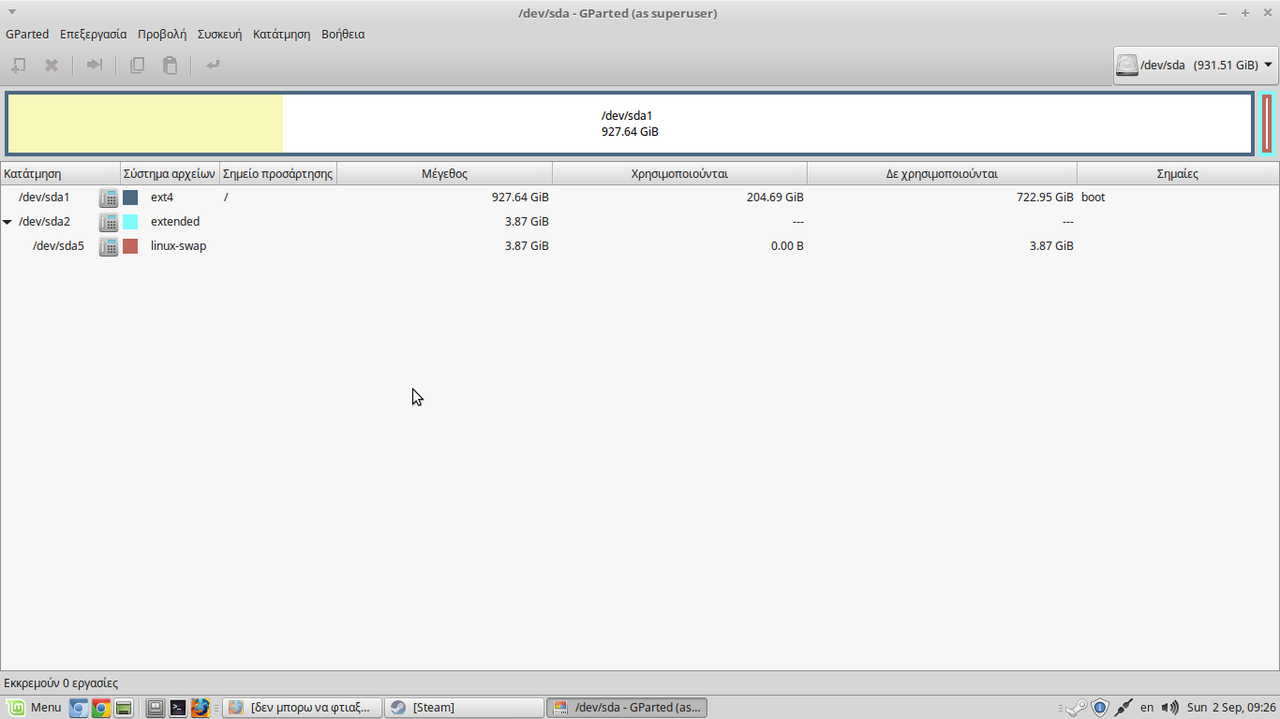Click the GParted taskbar window button
1280x719 pixels.
point(627,708)
